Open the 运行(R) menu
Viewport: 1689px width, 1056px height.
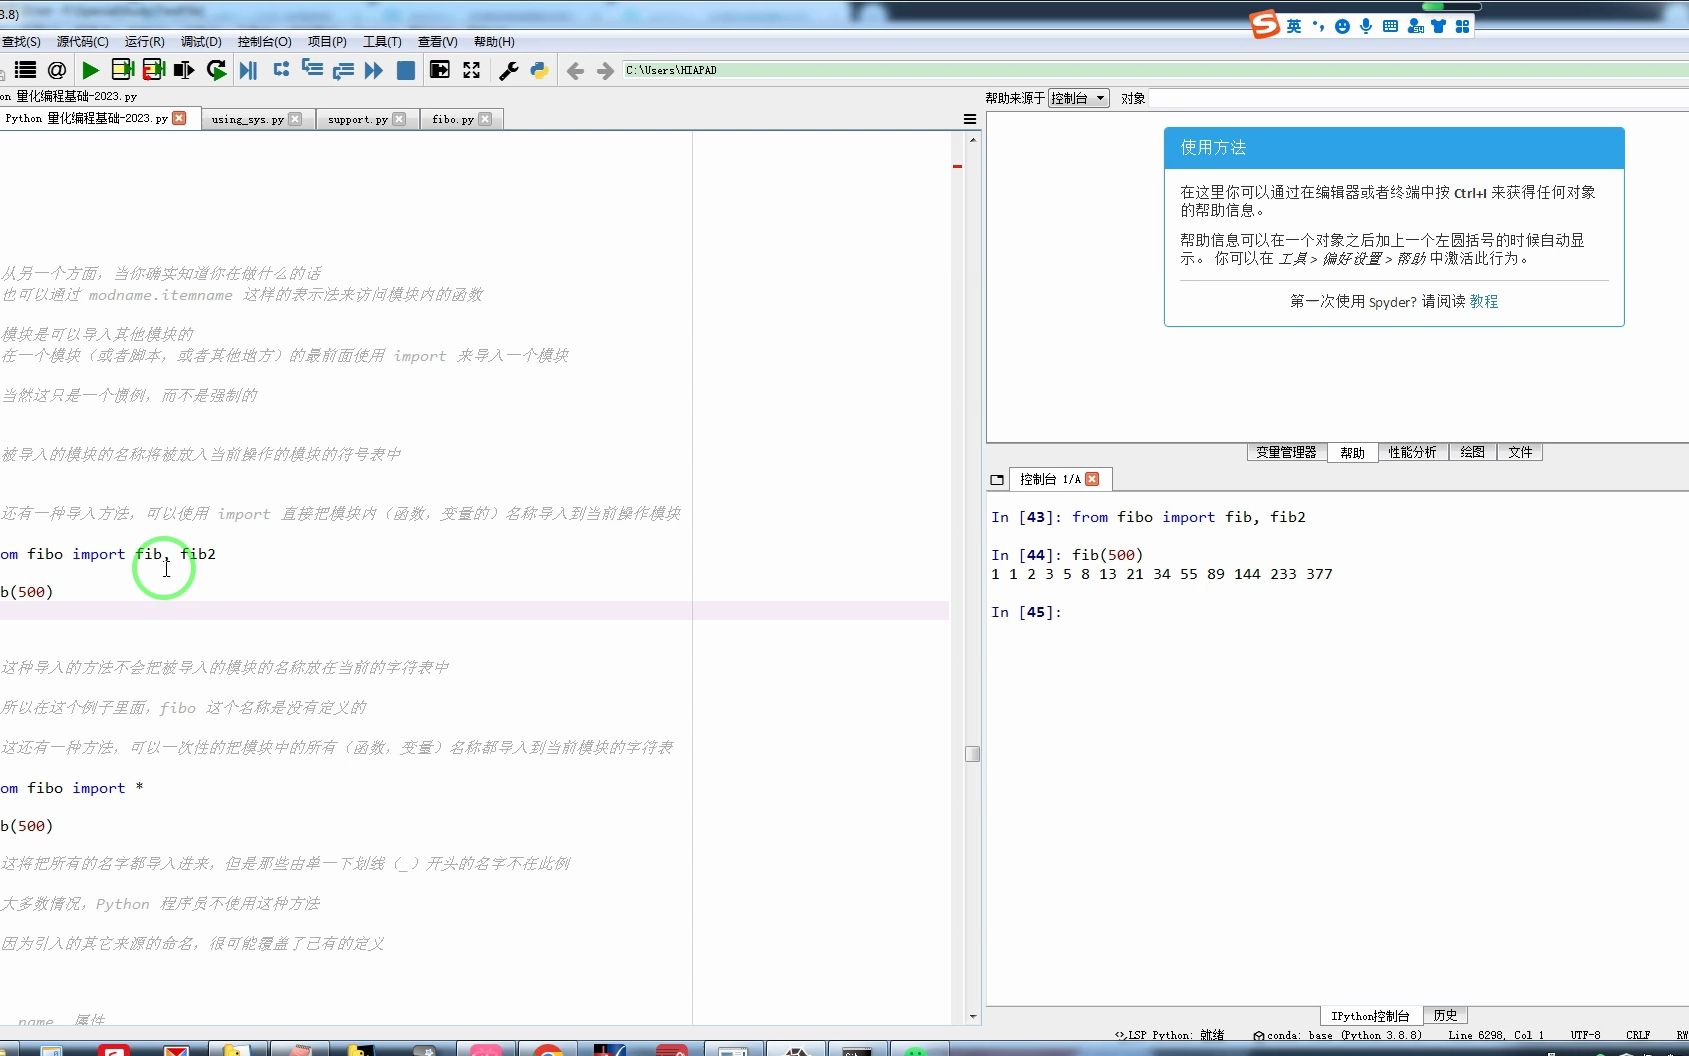[144, 42]
